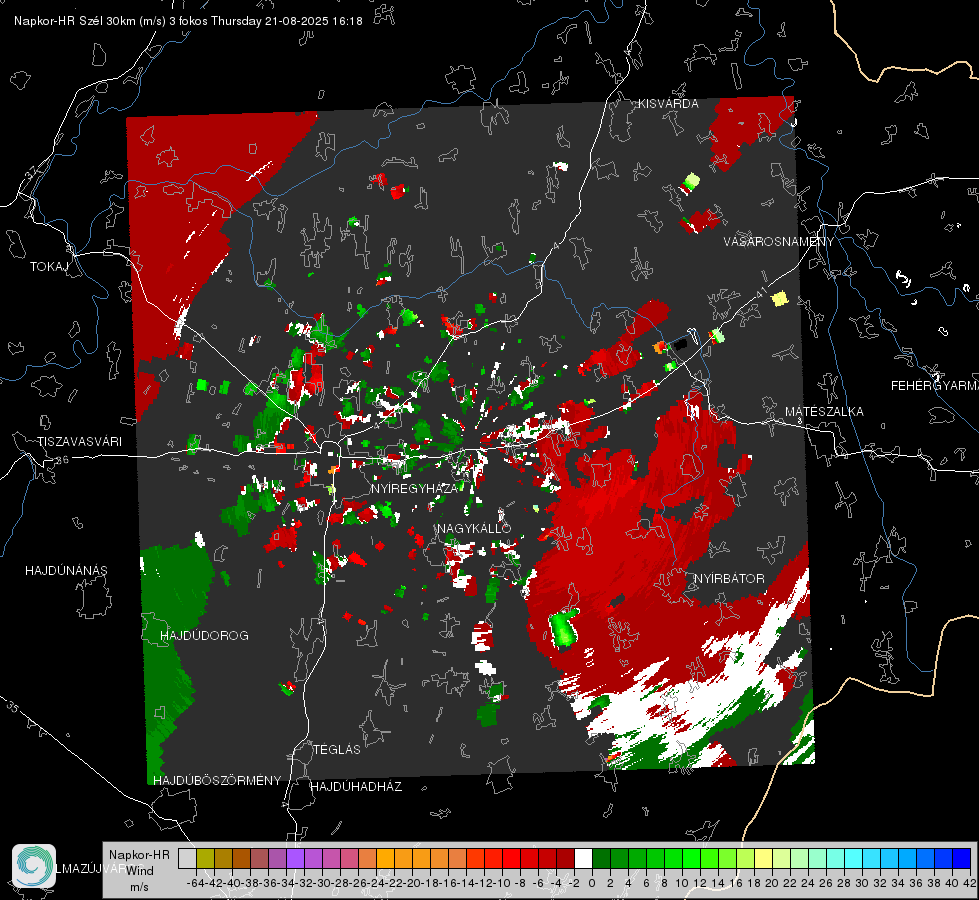
Task: Click the legend value 0
Action: click(x=592, y=883)
